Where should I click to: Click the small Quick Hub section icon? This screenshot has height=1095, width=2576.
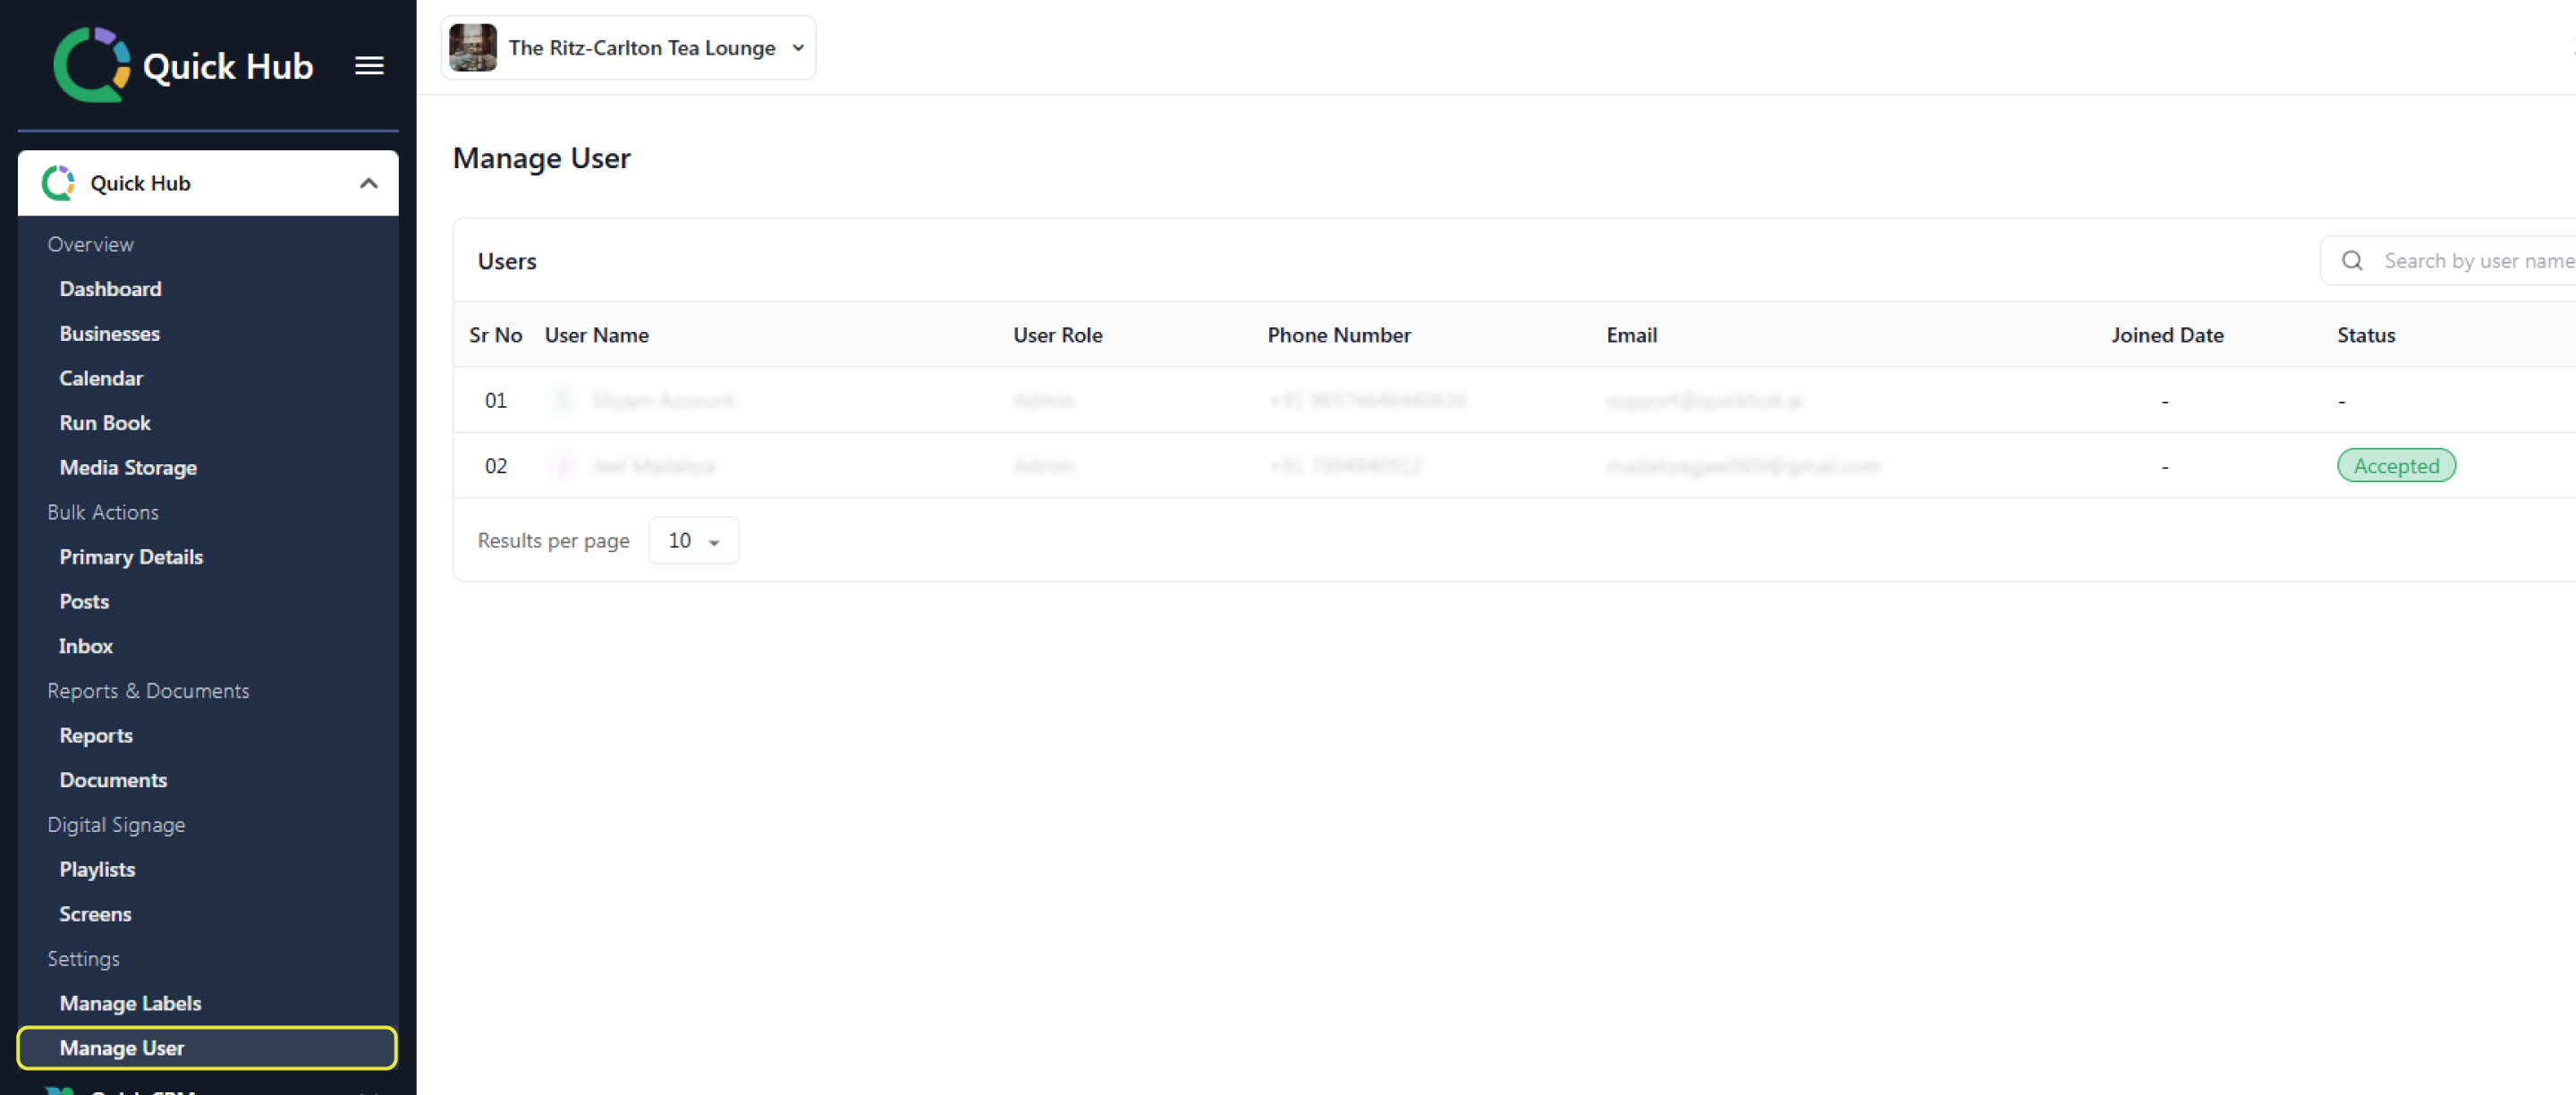tap(58, 183)
